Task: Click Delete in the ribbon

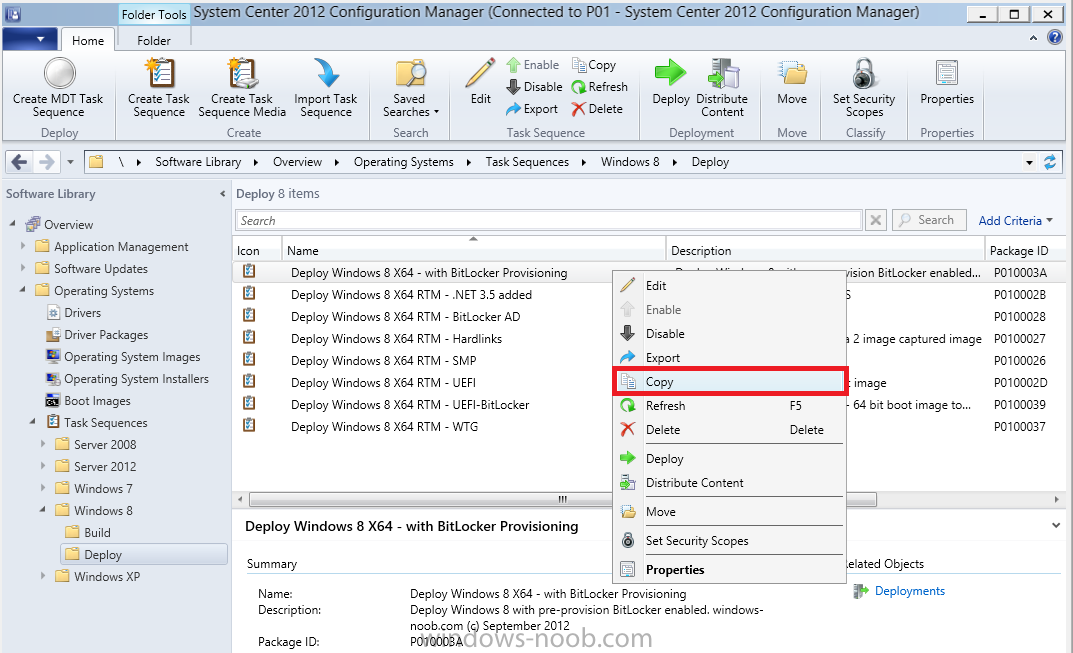Action: click(597, 109)
